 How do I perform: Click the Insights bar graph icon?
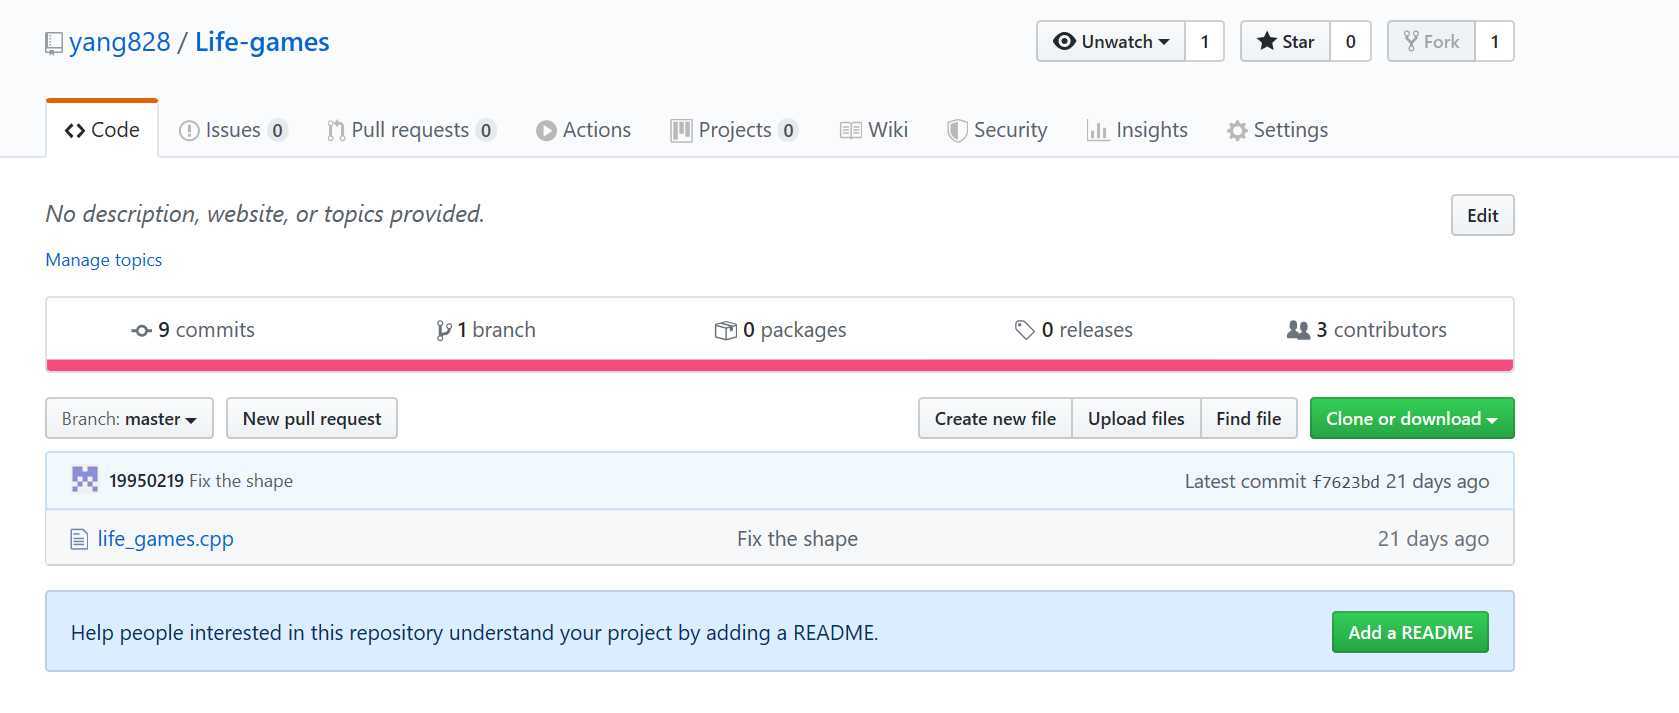click(1098, 131)
